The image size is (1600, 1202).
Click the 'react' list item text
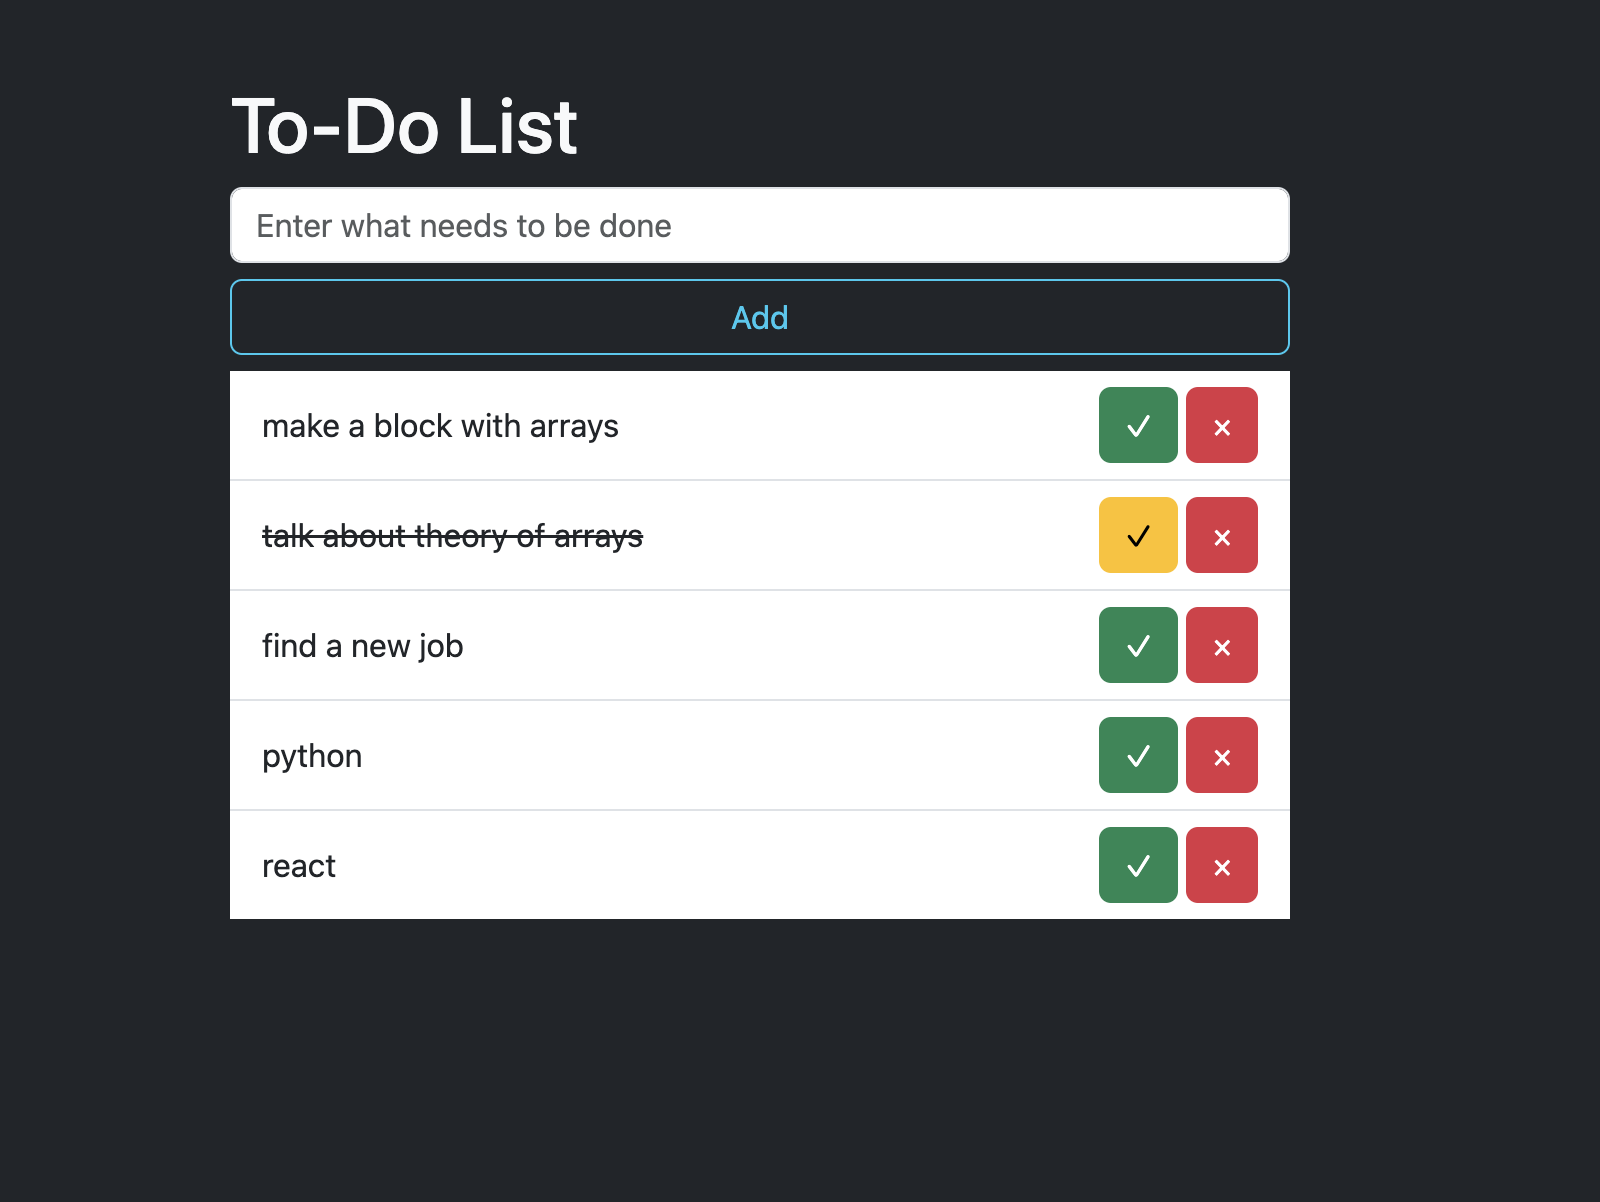tap(298, 866)
